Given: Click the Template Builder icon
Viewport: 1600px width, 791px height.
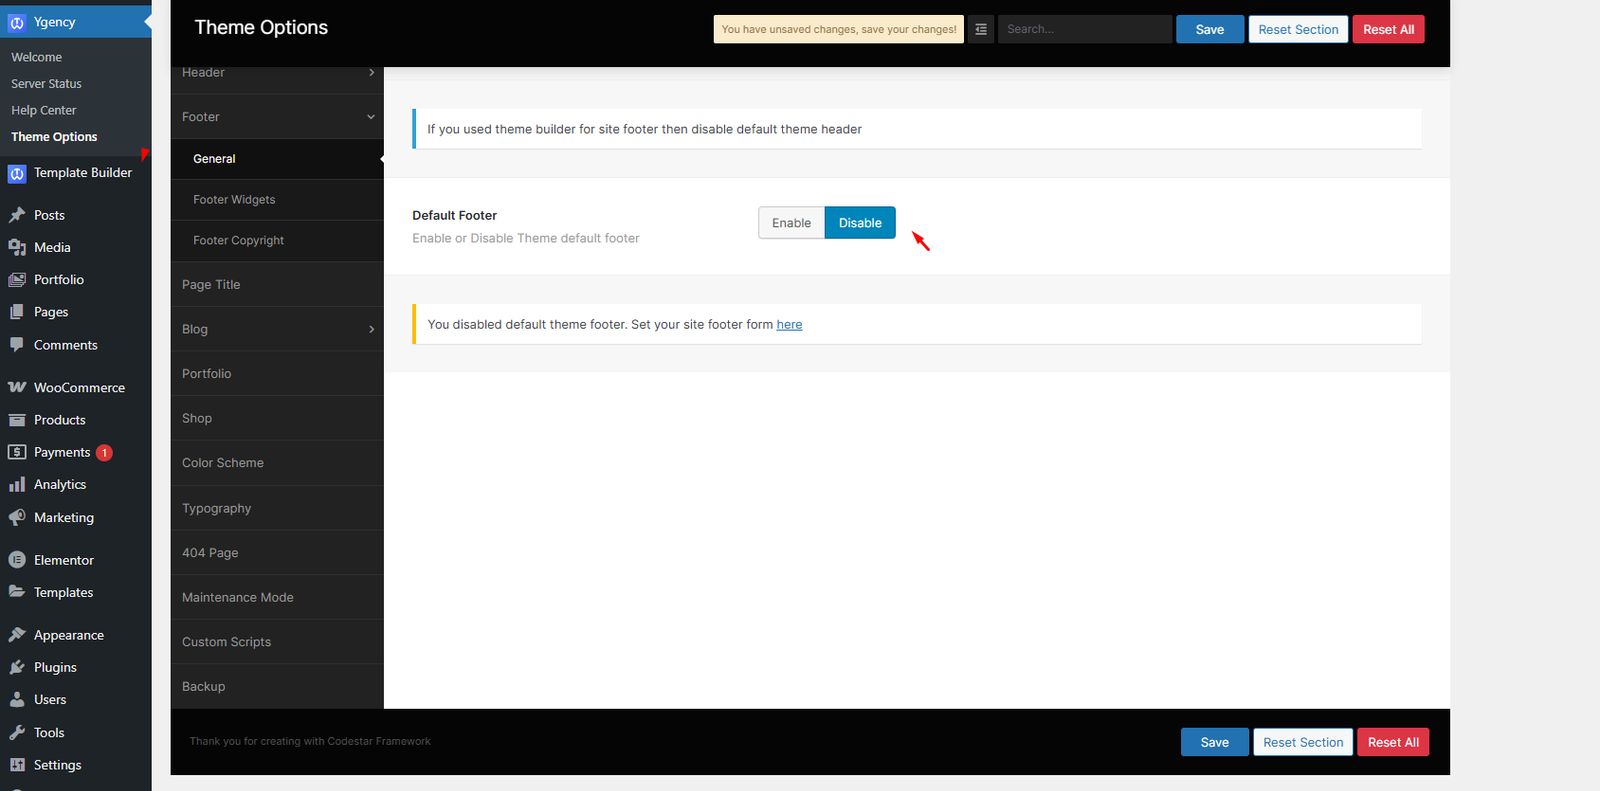Looking at the screenshot, I should [17, 174].
